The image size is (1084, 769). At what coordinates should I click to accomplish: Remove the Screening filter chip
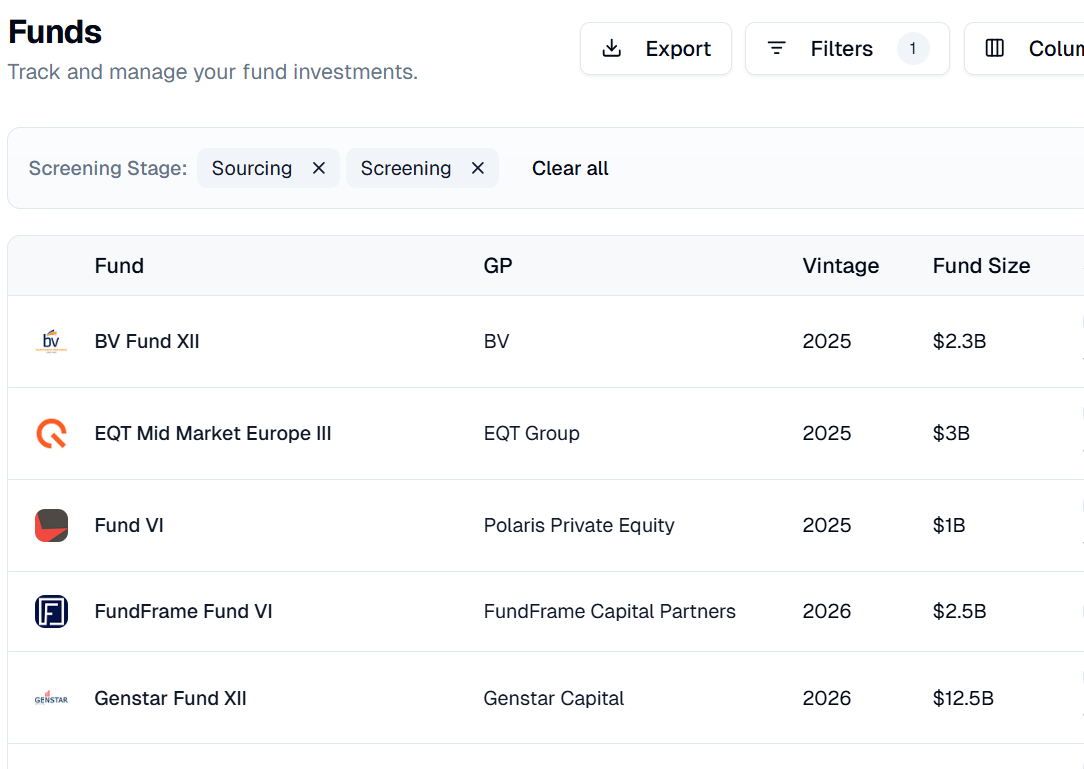478,169
